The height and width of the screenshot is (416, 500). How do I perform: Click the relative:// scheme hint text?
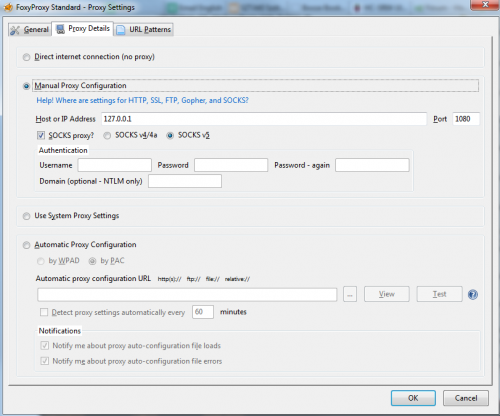[x=237, y=279]
